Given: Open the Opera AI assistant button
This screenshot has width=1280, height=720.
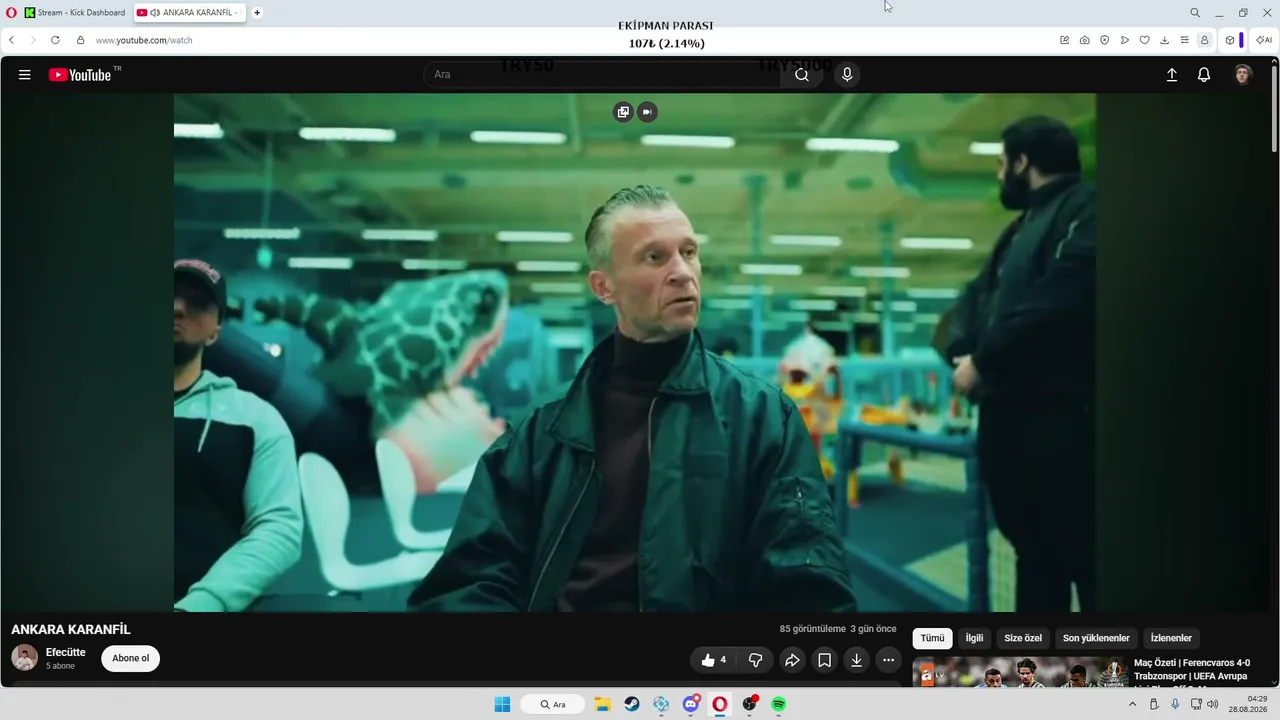Looking at the screenshot, I should point(1264,40).
